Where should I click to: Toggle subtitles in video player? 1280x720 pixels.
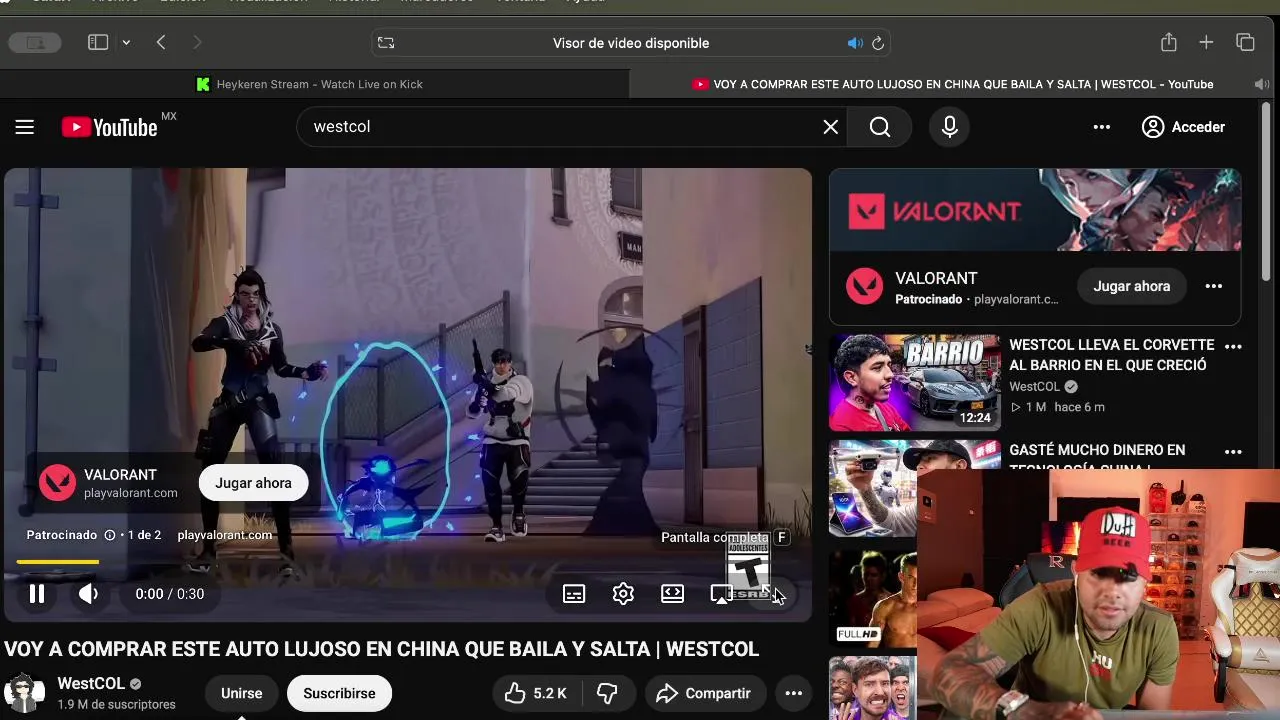[574, 594]
